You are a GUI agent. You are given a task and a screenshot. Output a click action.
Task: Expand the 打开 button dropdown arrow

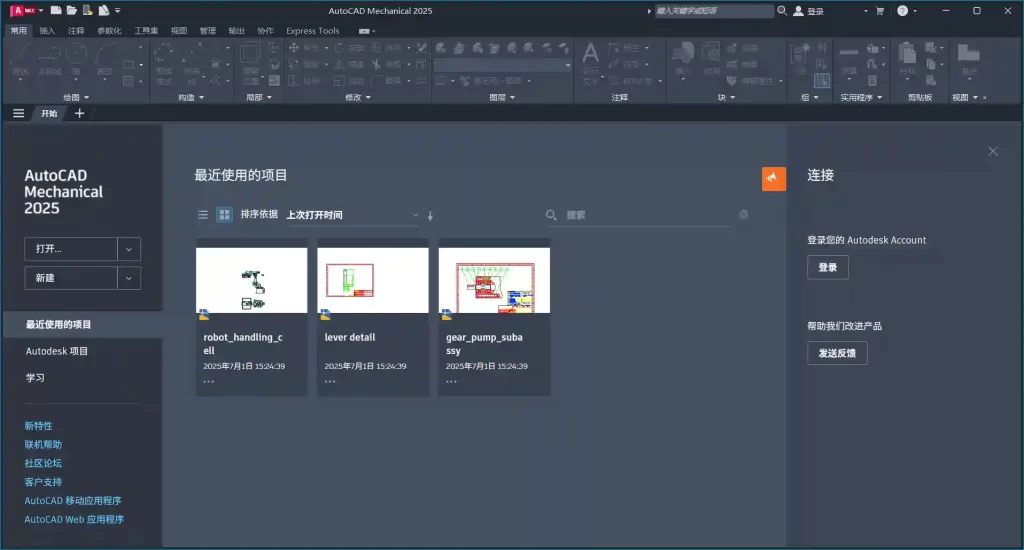pos(129,249)
